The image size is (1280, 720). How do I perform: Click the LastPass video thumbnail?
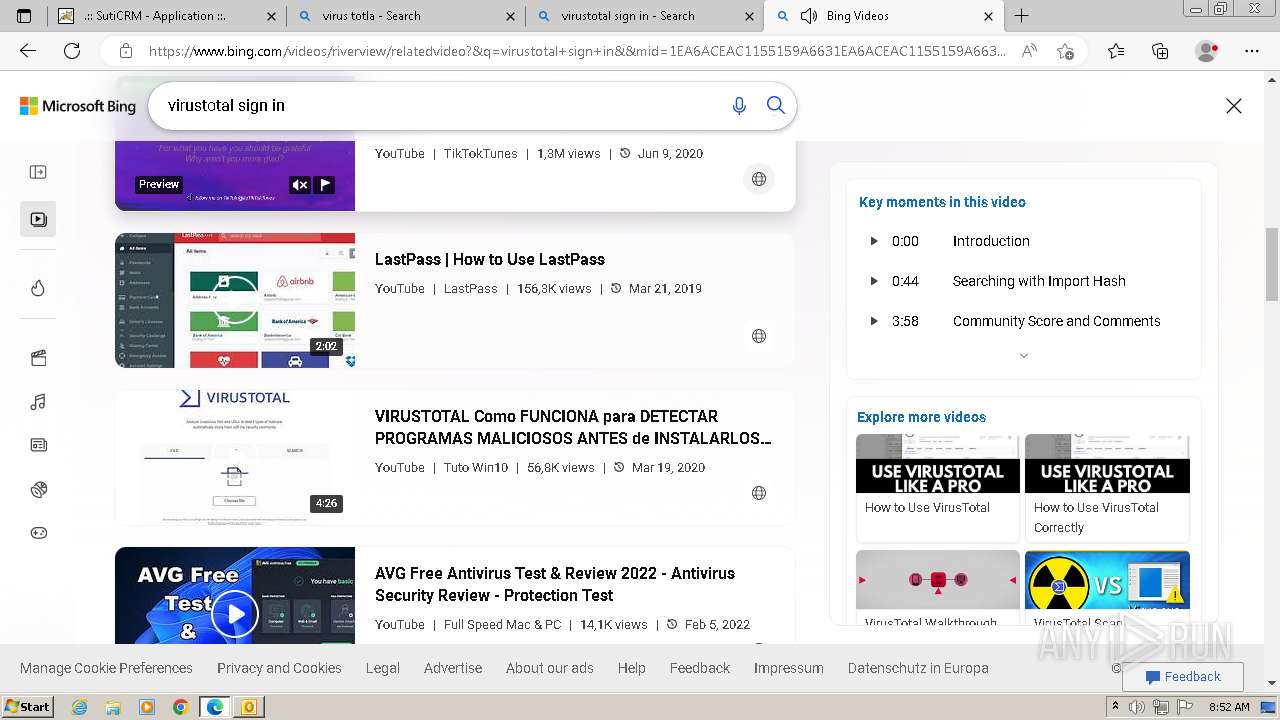235,300
